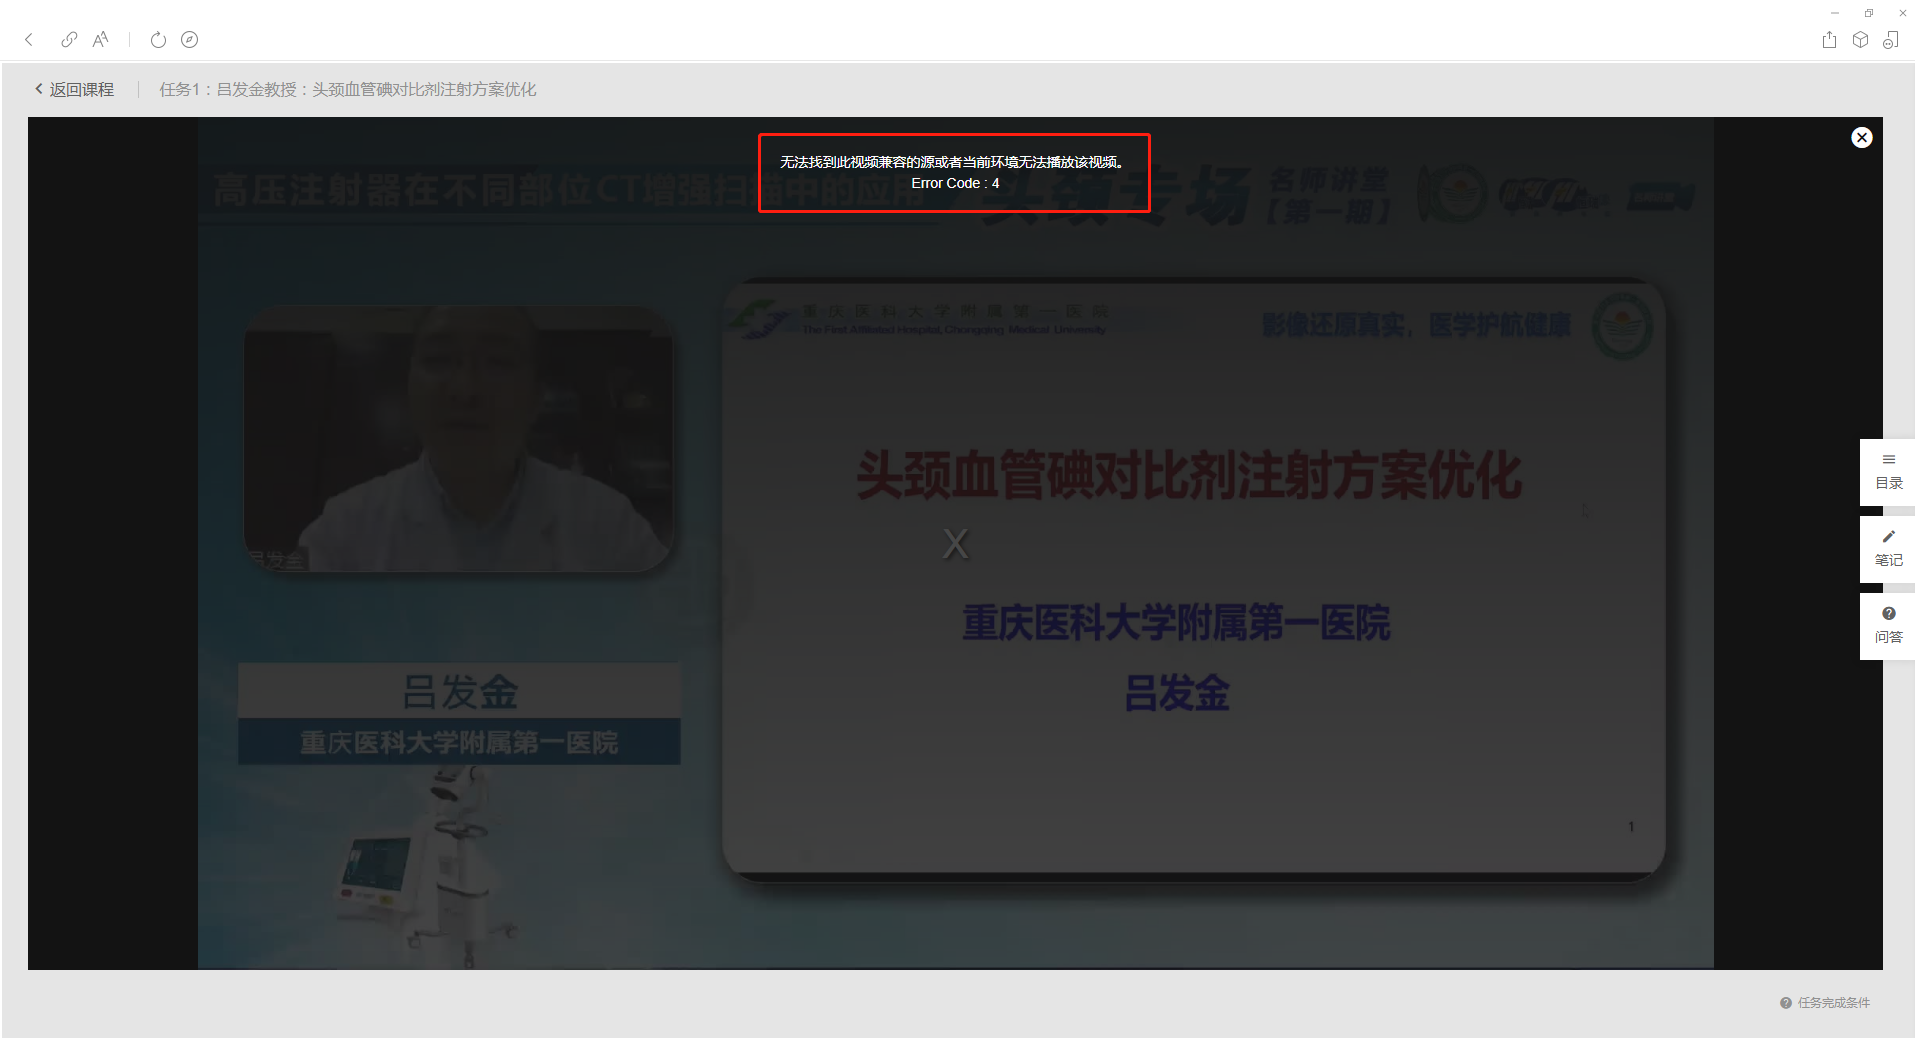Click the video frame on the slide title
Image resolution: width=1915 pixels, height=1038 pixels.
pos(1189,475)
